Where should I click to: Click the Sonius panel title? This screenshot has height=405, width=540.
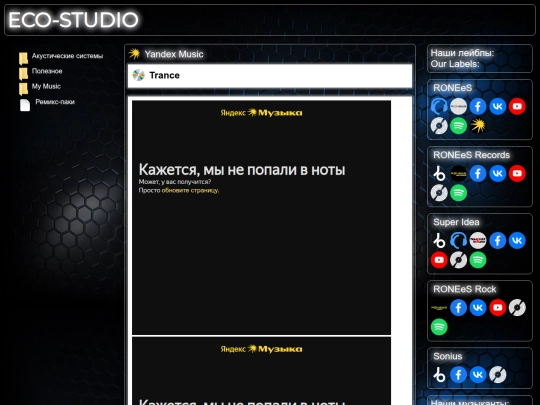click(x=448, y=356)
